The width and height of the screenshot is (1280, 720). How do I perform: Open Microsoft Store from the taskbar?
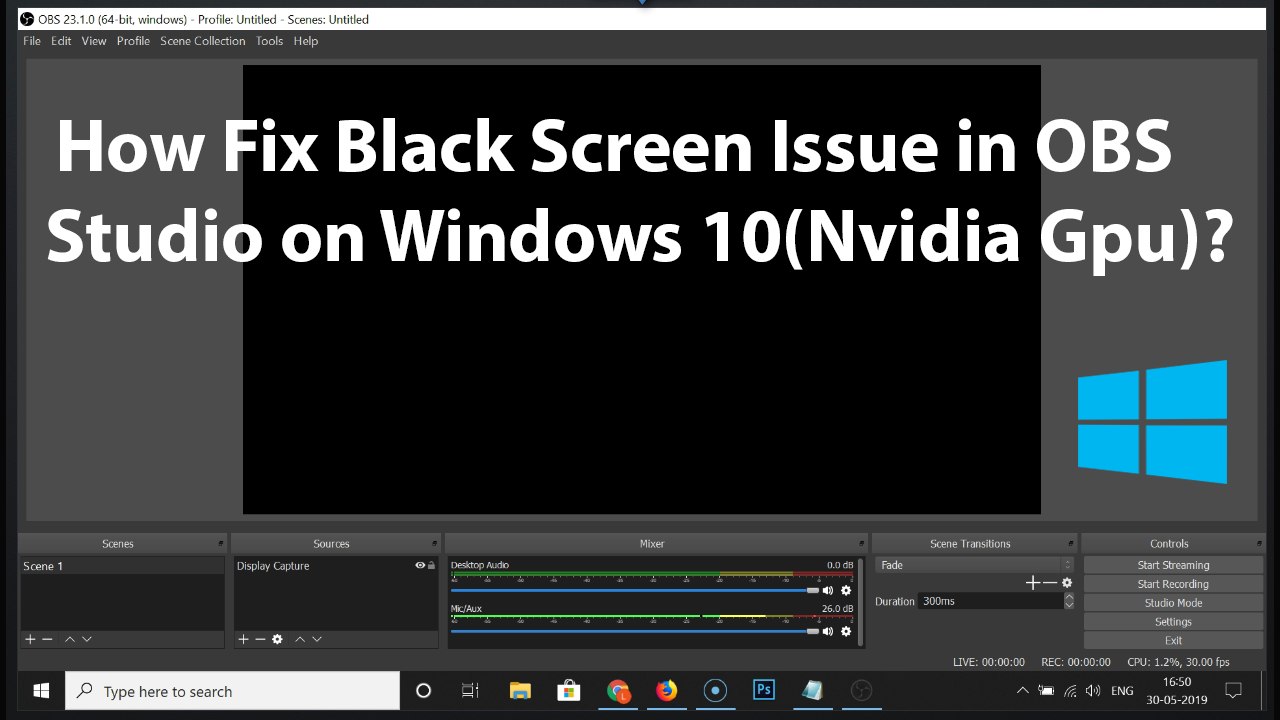pyautogui.click(x=569, y=690)
